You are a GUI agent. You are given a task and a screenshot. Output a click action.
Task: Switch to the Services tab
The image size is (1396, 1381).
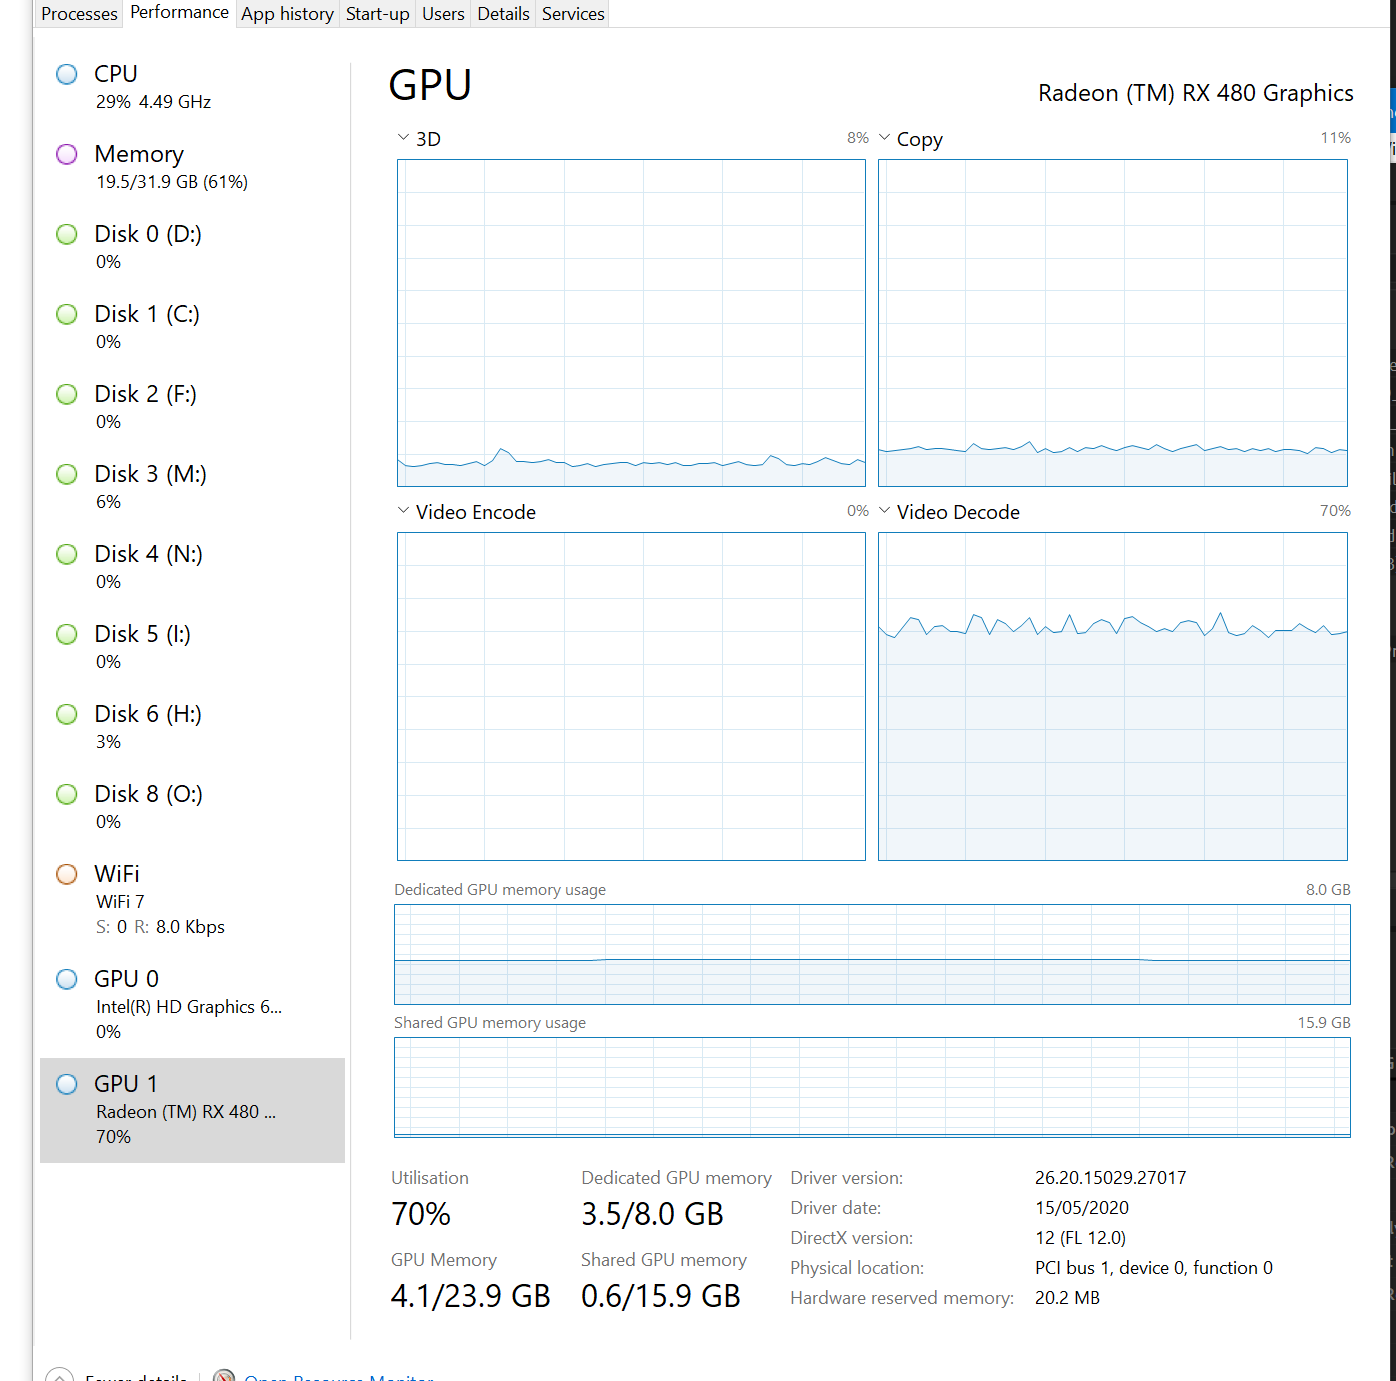point(572,13)
